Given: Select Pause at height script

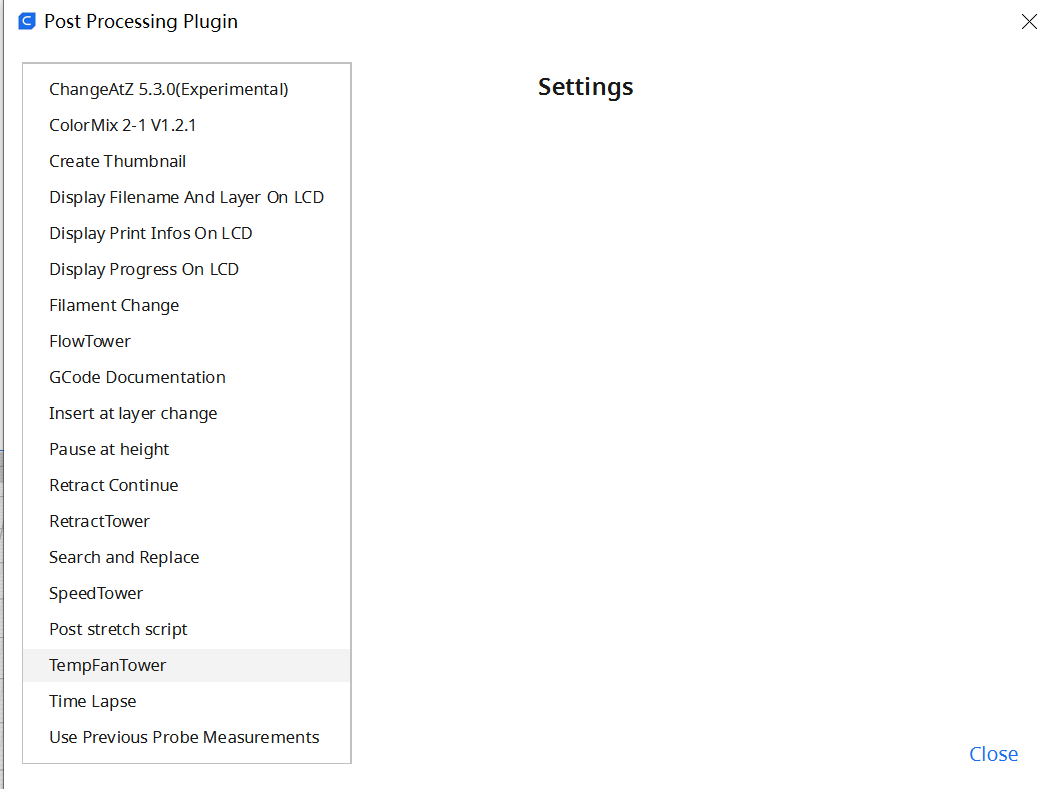Looking at the screenshot, I should click(x=187, y=450).
